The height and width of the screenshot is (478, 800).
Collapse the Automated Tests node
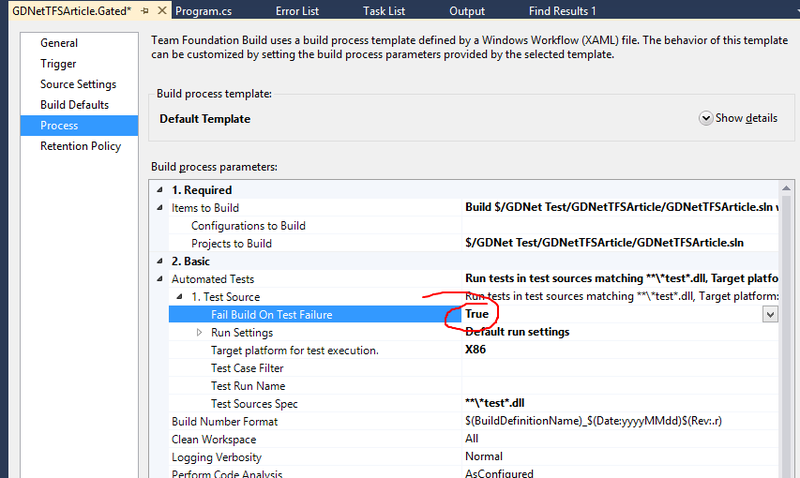click(x=160, y=279)
